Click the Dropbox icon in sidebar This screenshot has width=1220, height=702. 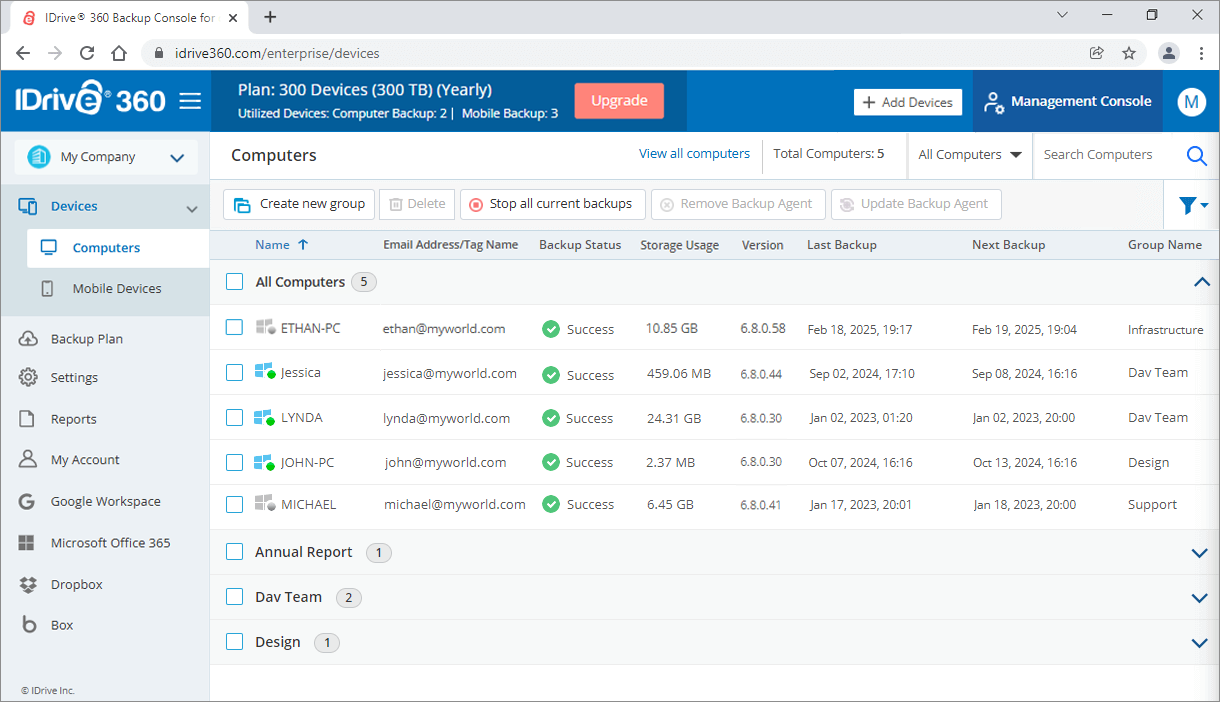click(x=29, y=584)
